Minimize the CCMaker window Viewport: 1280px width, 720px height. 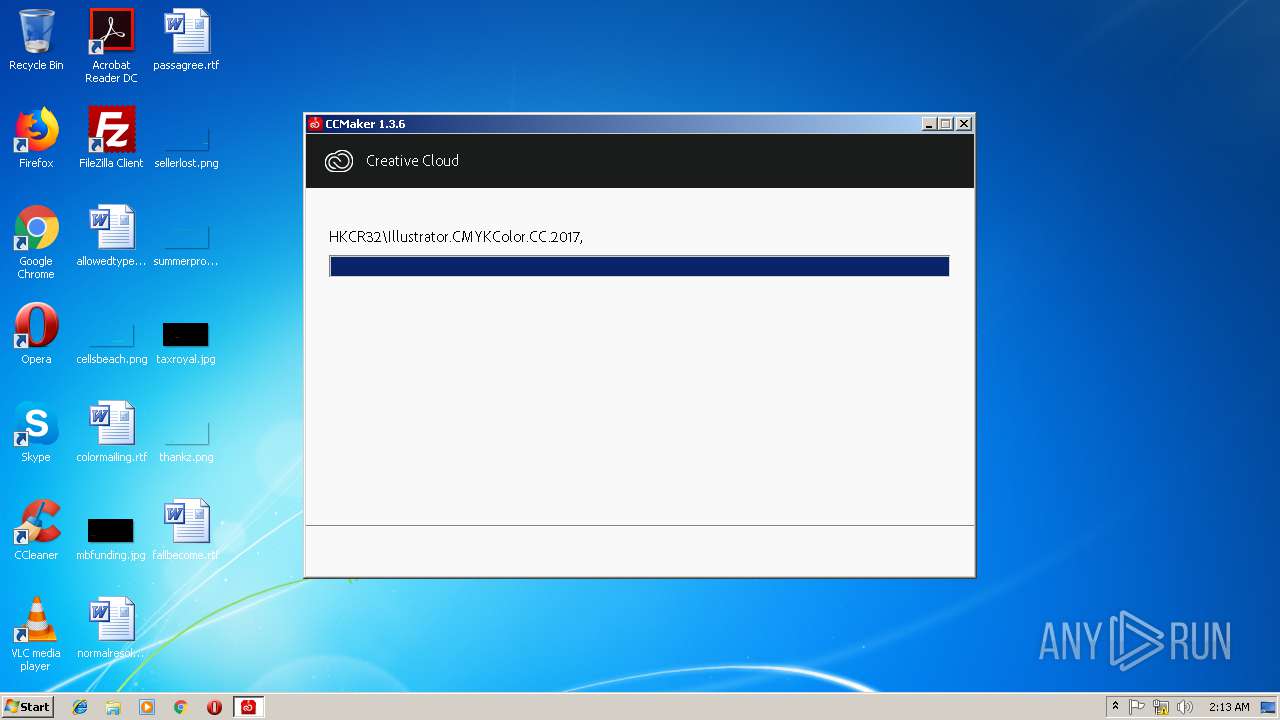point(929,124)
